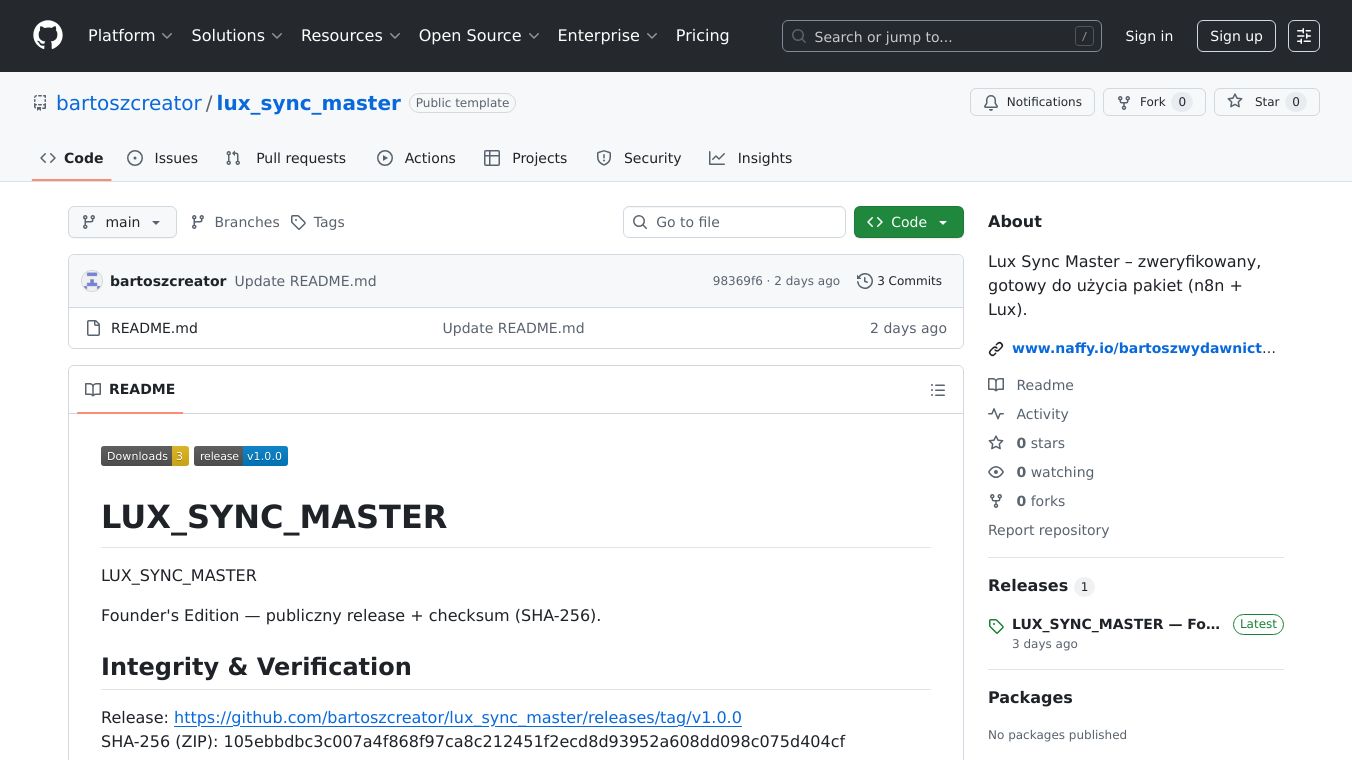Switch to the Issues tab

click(163, 158)
